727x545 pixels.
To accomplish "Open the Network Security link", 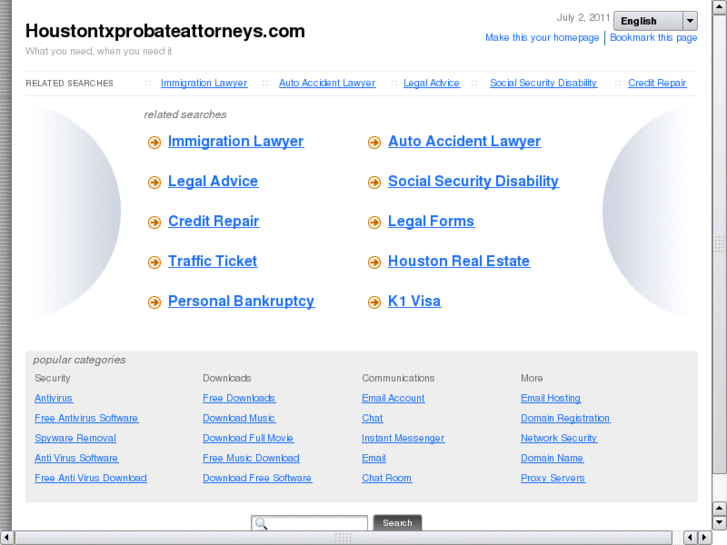I will 558,438.
